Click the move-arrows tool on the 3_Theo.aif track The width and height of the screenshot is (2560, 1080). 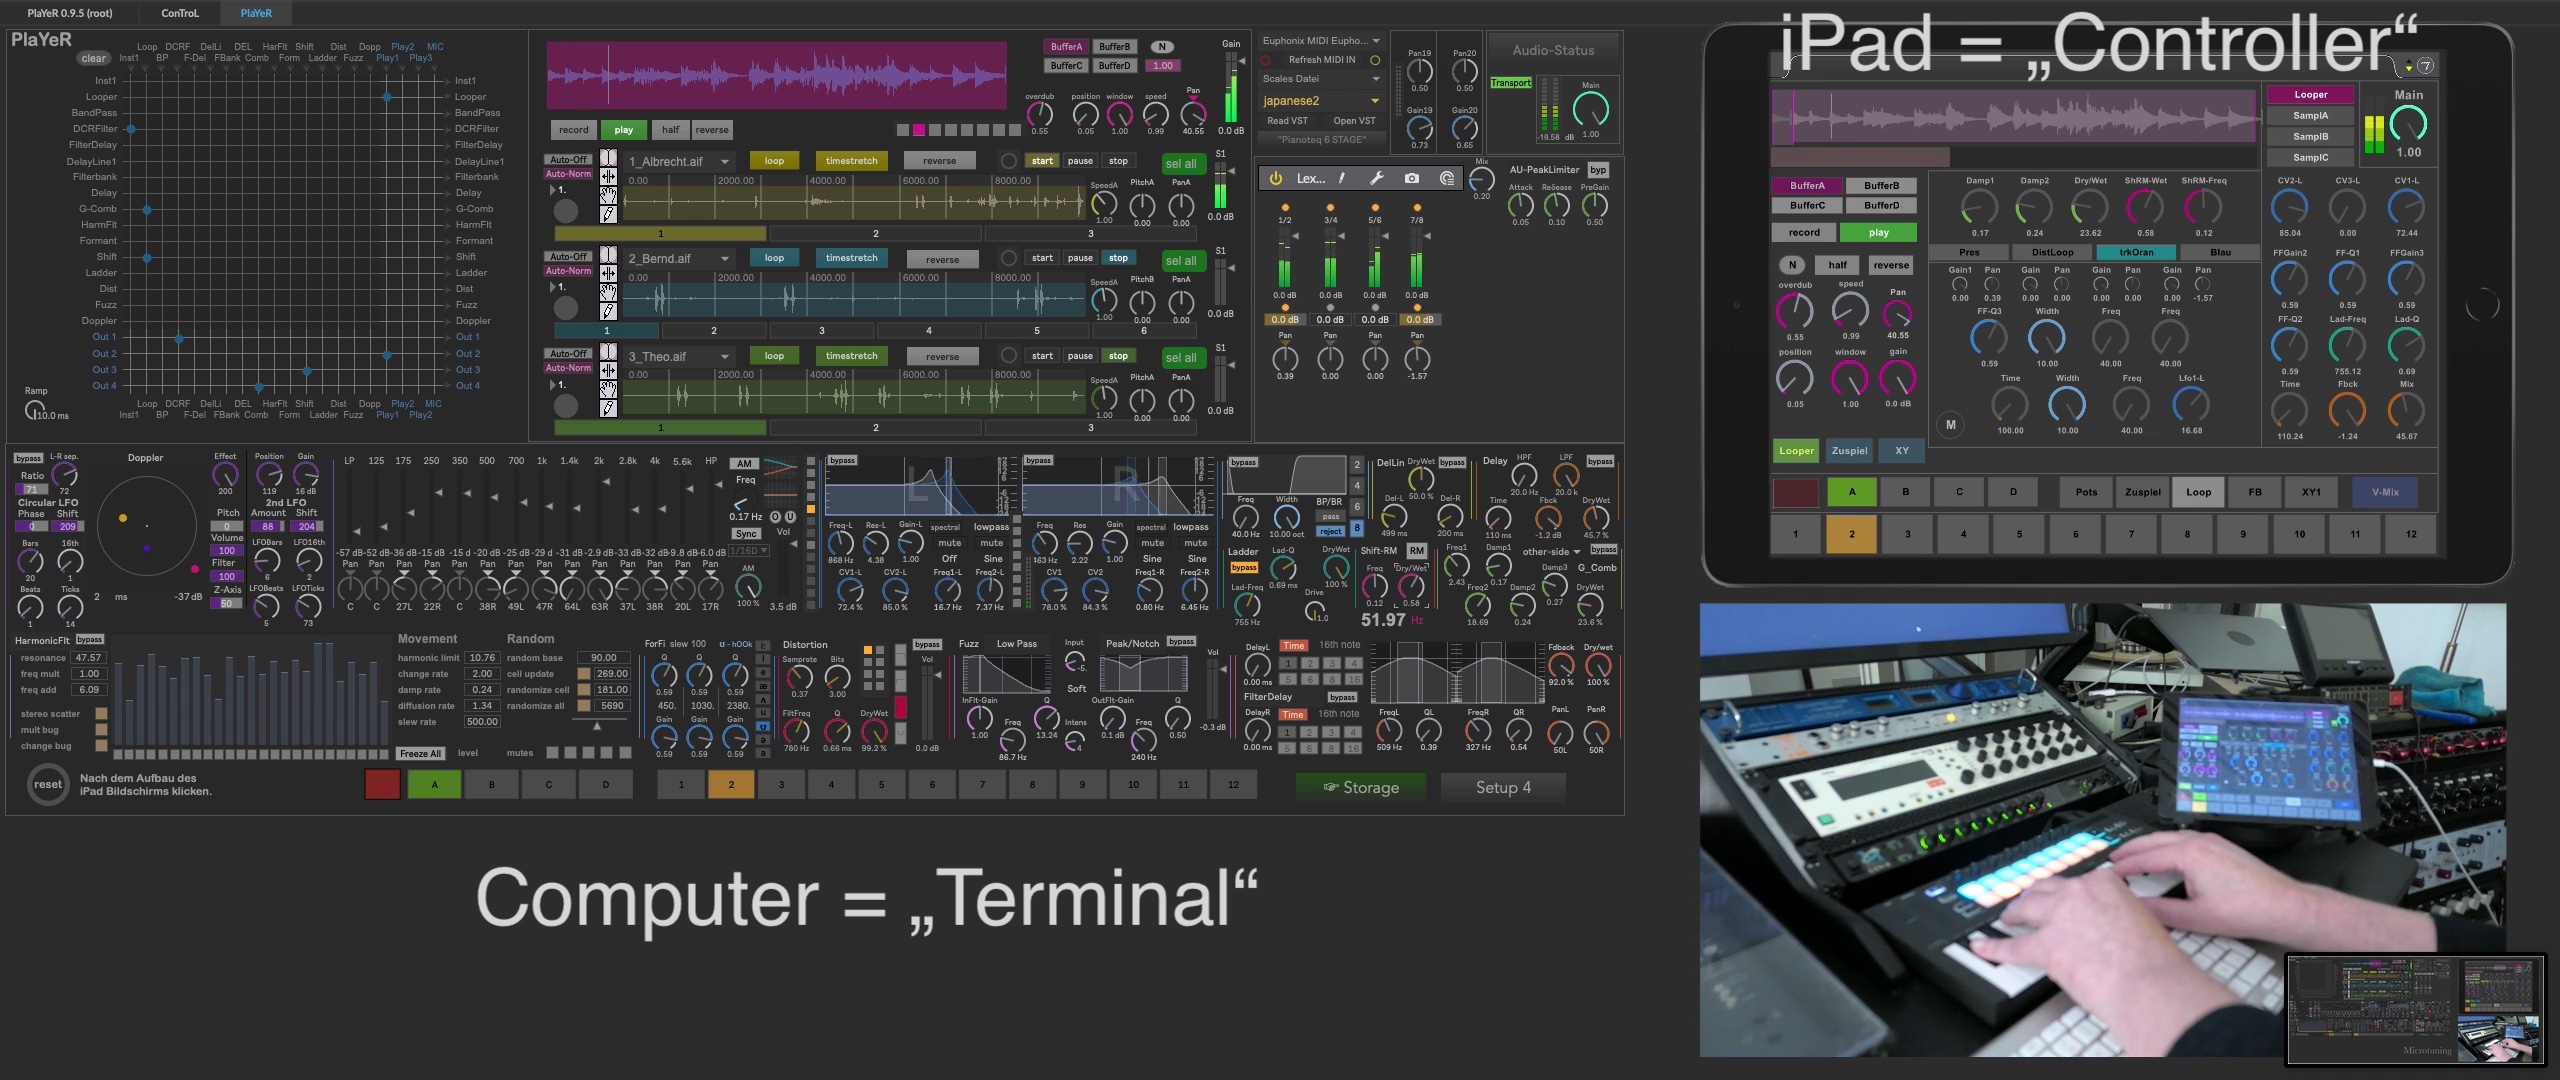(x=608, y=370)
